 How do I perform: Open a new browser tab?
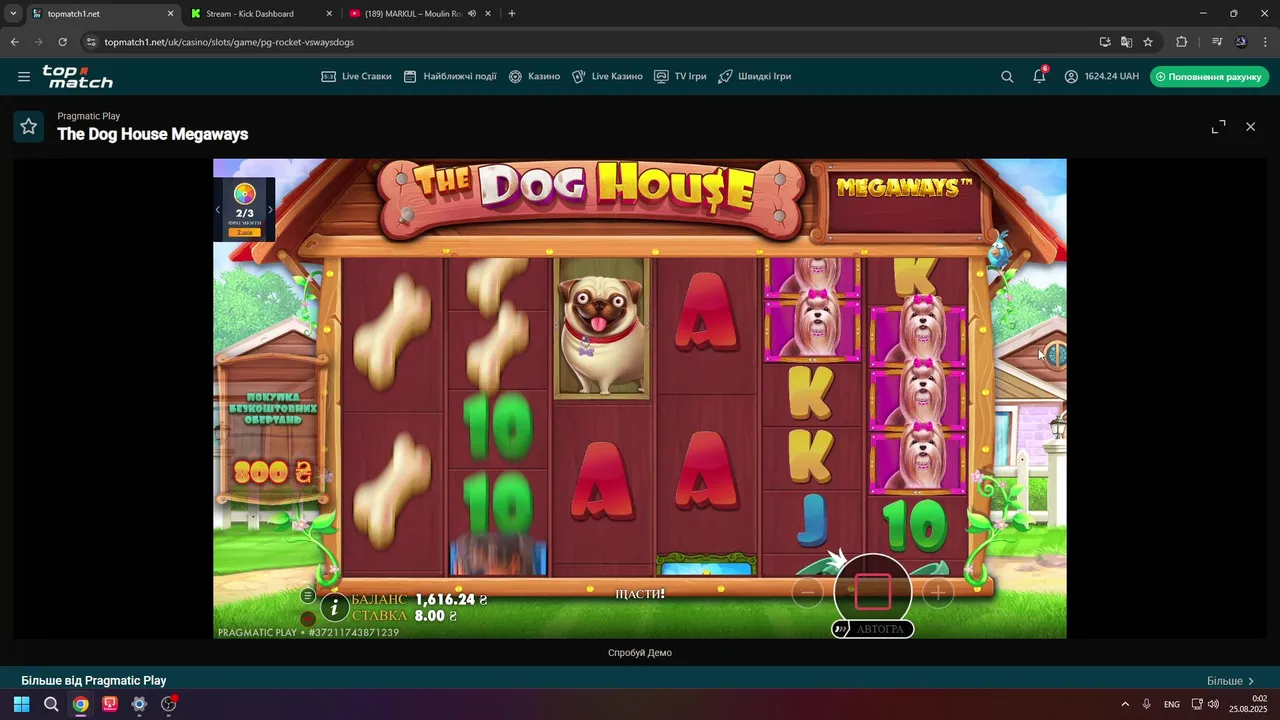512,14
